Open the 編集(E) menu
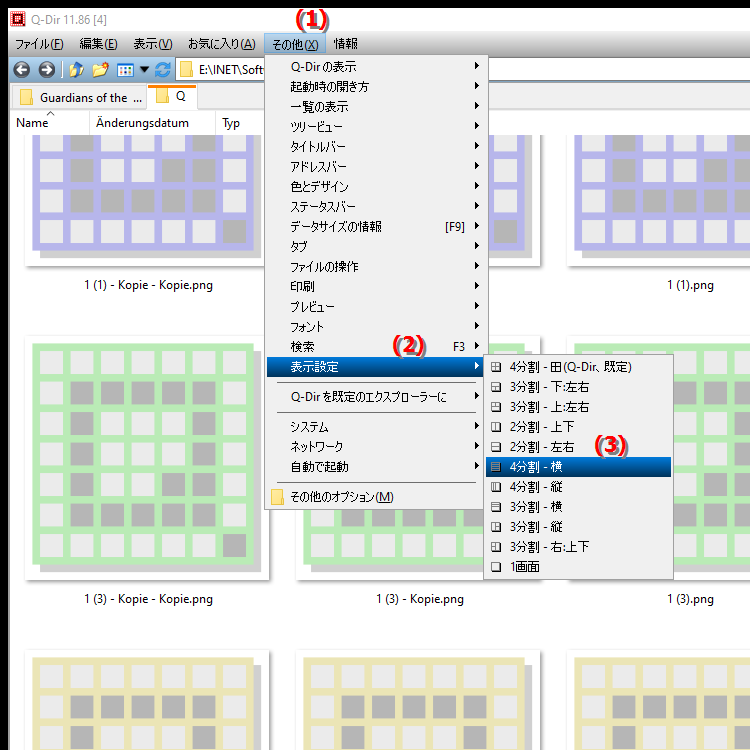The image size is (750, 750). coord(99,44)
